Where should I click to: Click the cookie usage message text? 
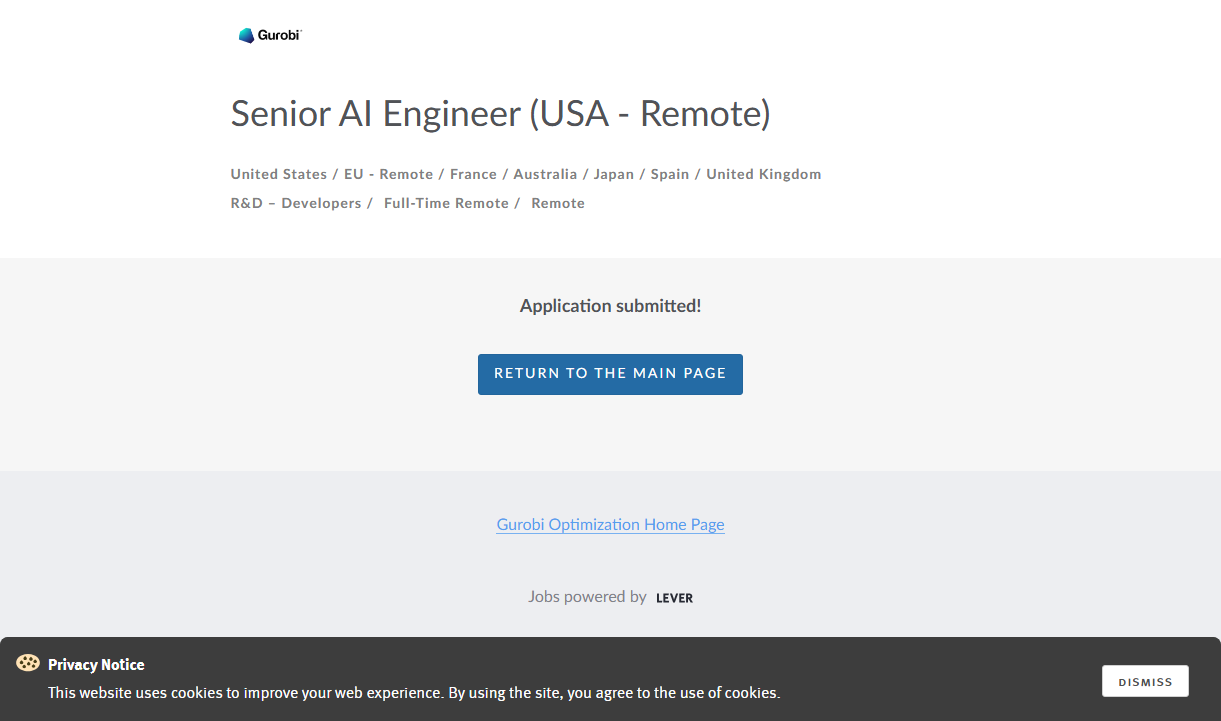pos(414,692)
